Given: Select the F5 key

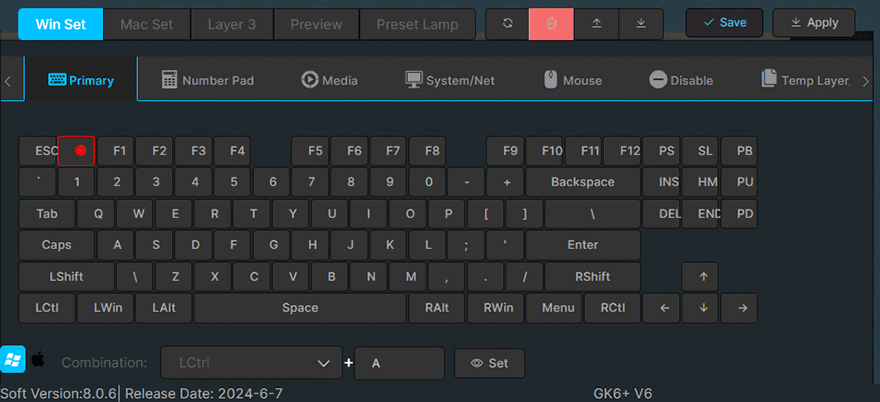Looking at the screenshot, I should coord(310,151).
